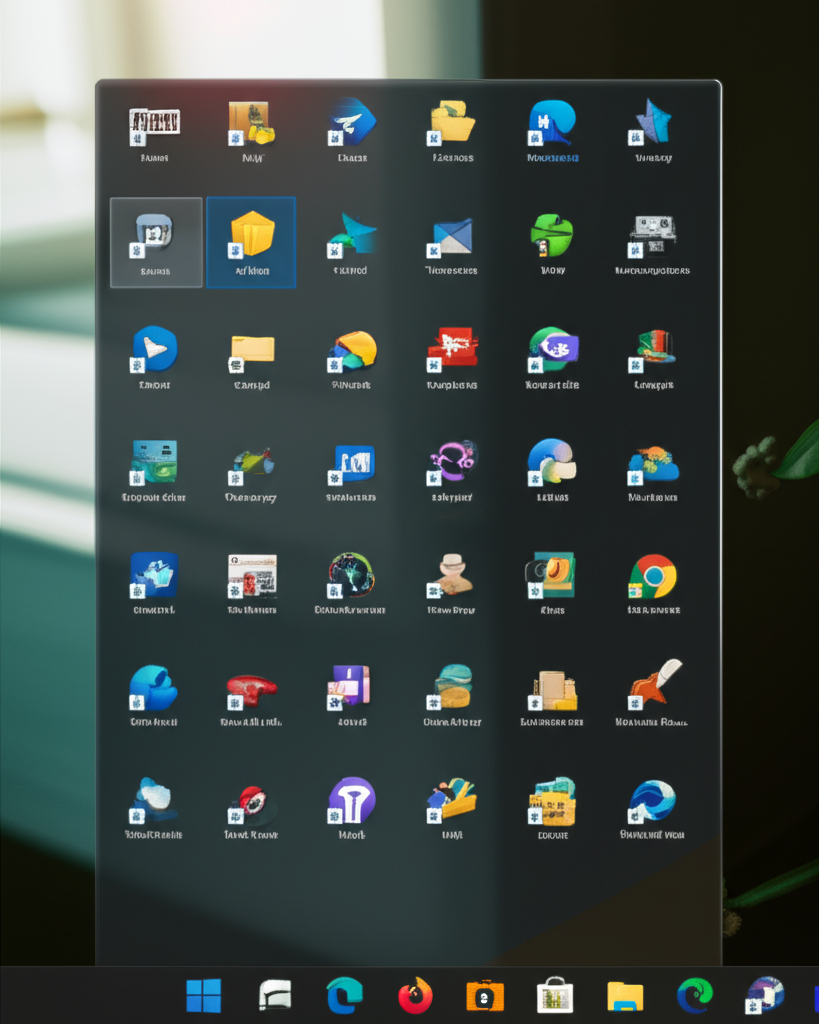Click the gray-highlighted icon tile
Viewport: 819px width, 1024px height.
coord(155,241)
